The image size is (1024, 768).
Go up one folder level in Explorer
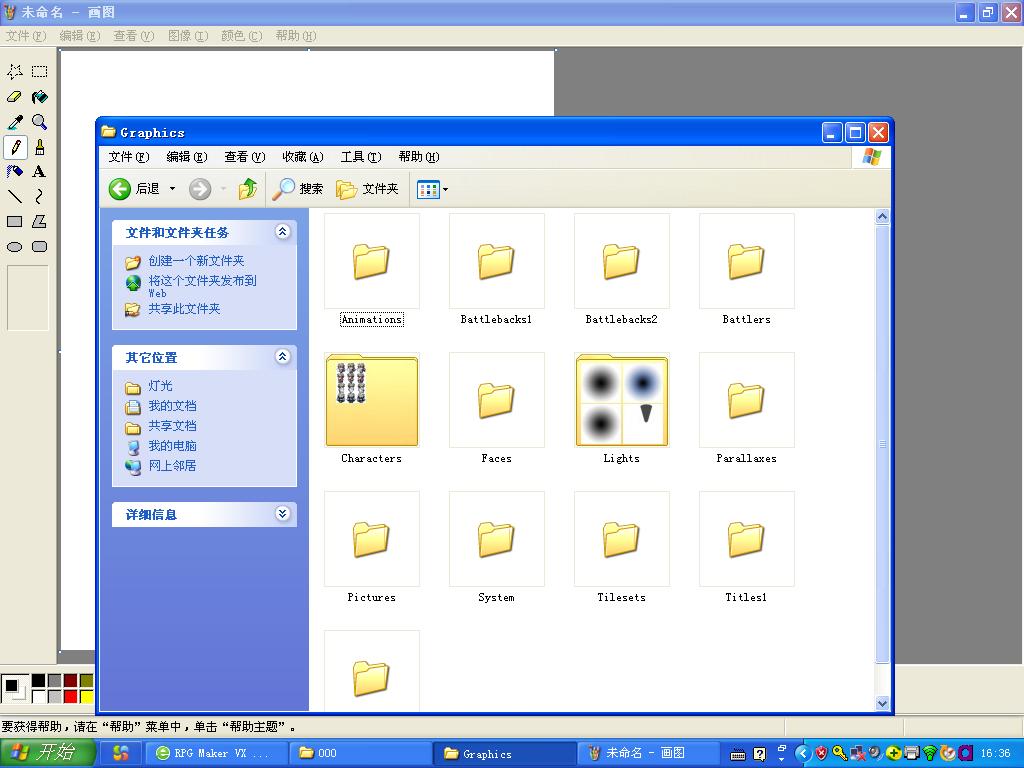point(248,189)
